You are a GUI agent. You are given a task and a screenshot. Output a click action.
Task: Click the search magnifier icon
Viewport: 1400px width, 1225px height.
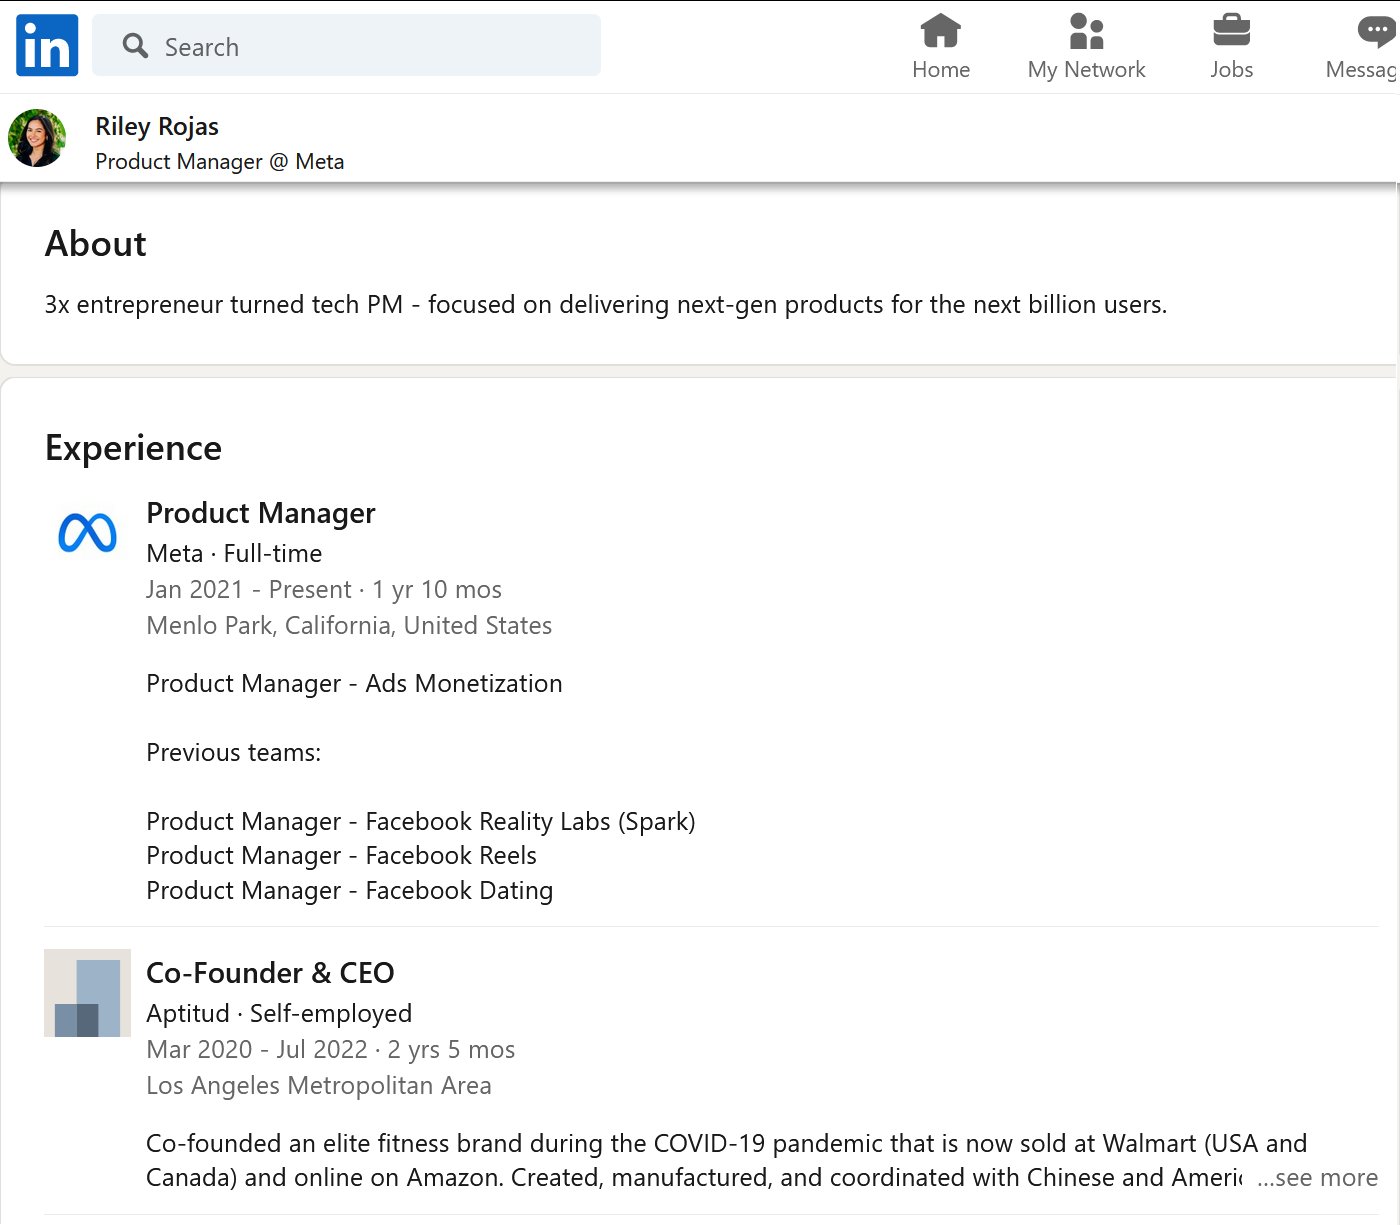(x=135, y=46)
